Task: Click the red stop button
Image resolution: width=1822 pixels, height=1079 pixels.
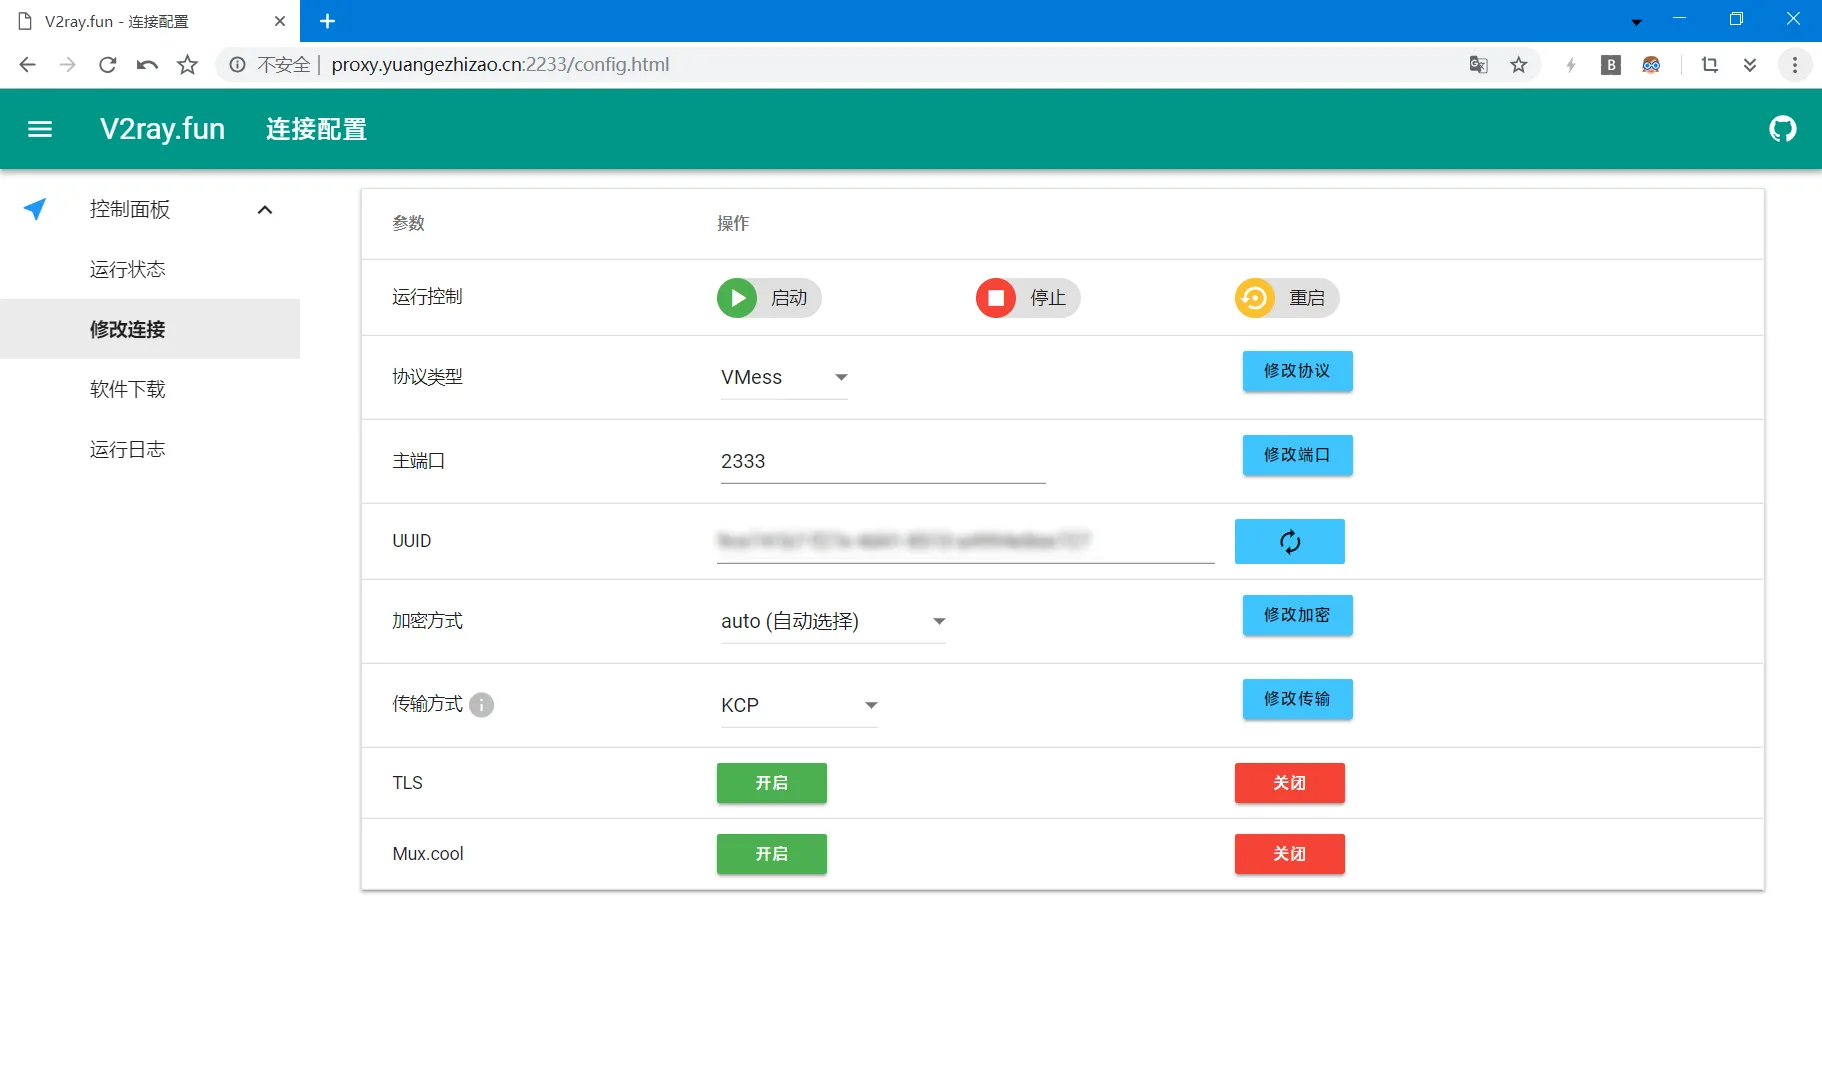Action: pyautogui.click(x=1027, y=298)
